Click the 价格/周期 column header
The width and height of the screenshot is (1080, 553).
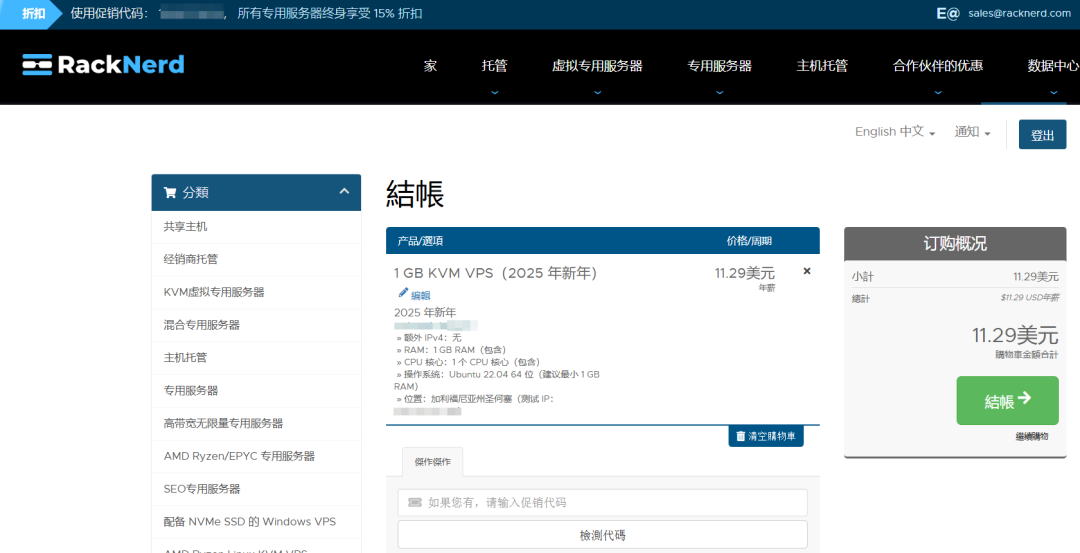(x=749, y=241)
